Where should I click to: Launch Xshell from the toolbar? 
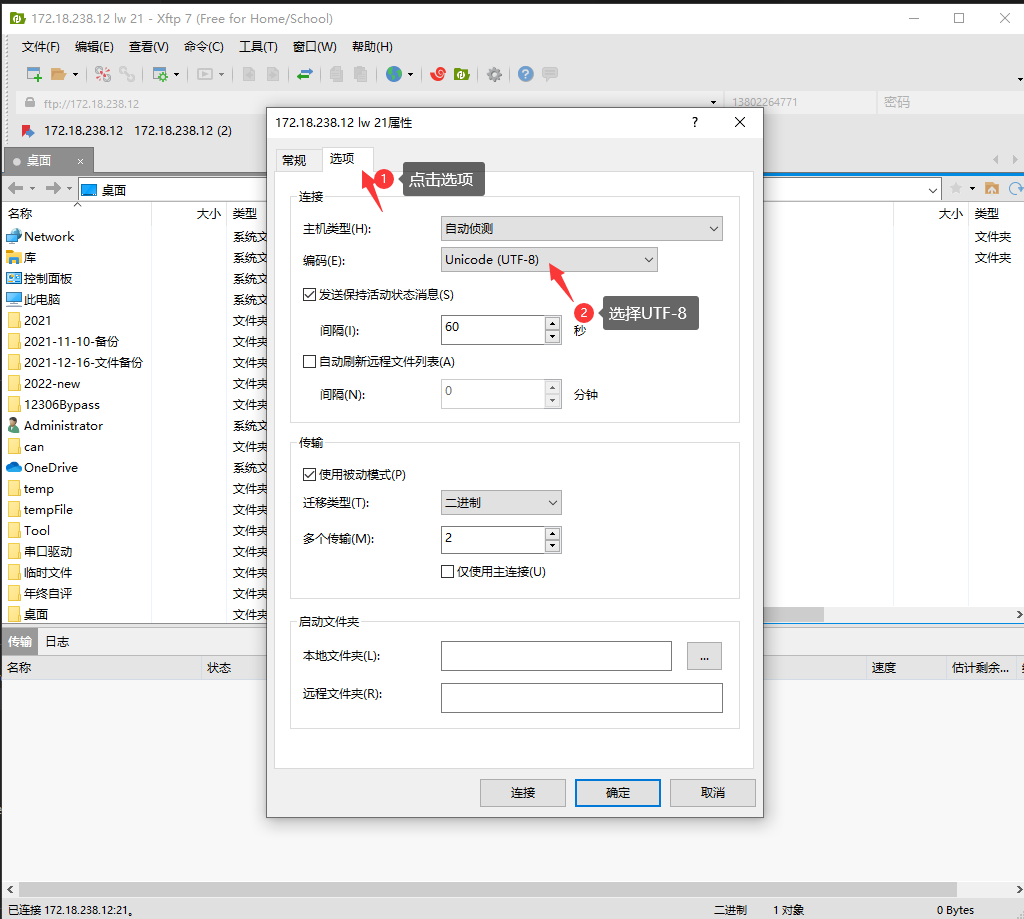(438, 74)
